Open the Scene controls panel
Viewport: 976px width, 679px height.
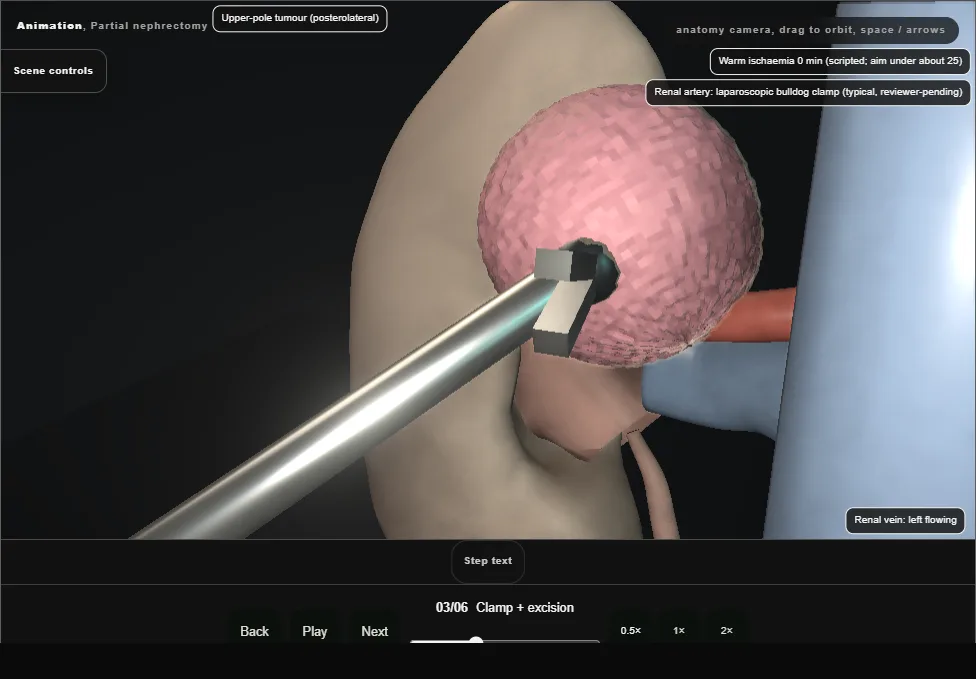point(54,71)
